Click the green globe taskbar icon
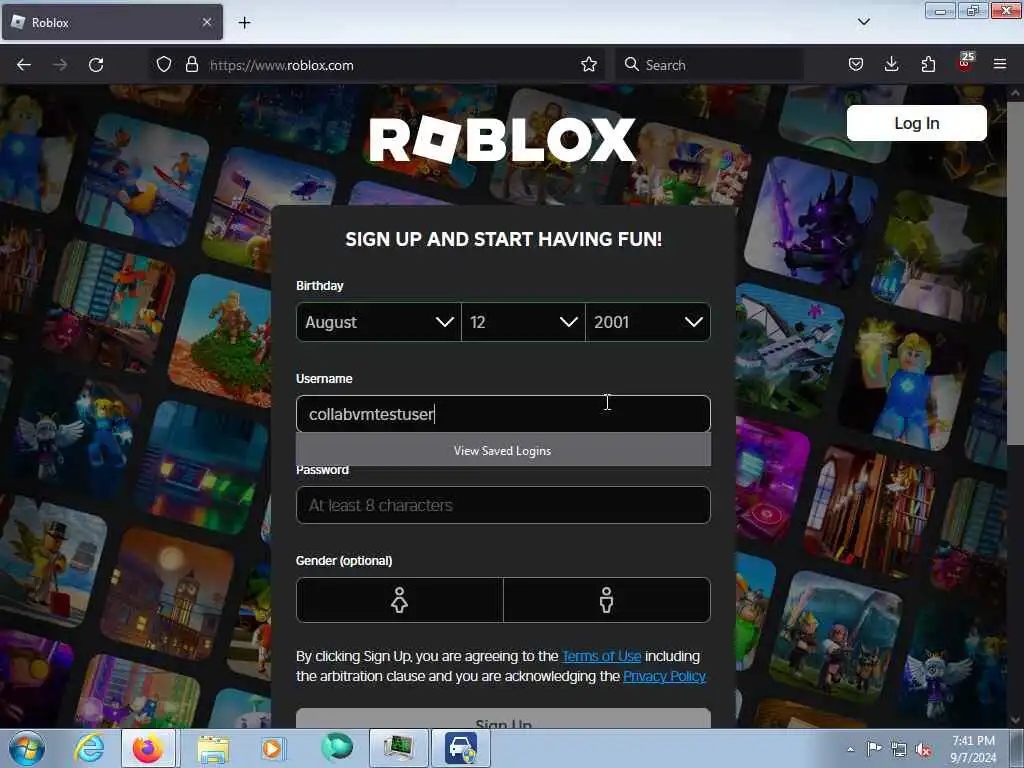 336,747
